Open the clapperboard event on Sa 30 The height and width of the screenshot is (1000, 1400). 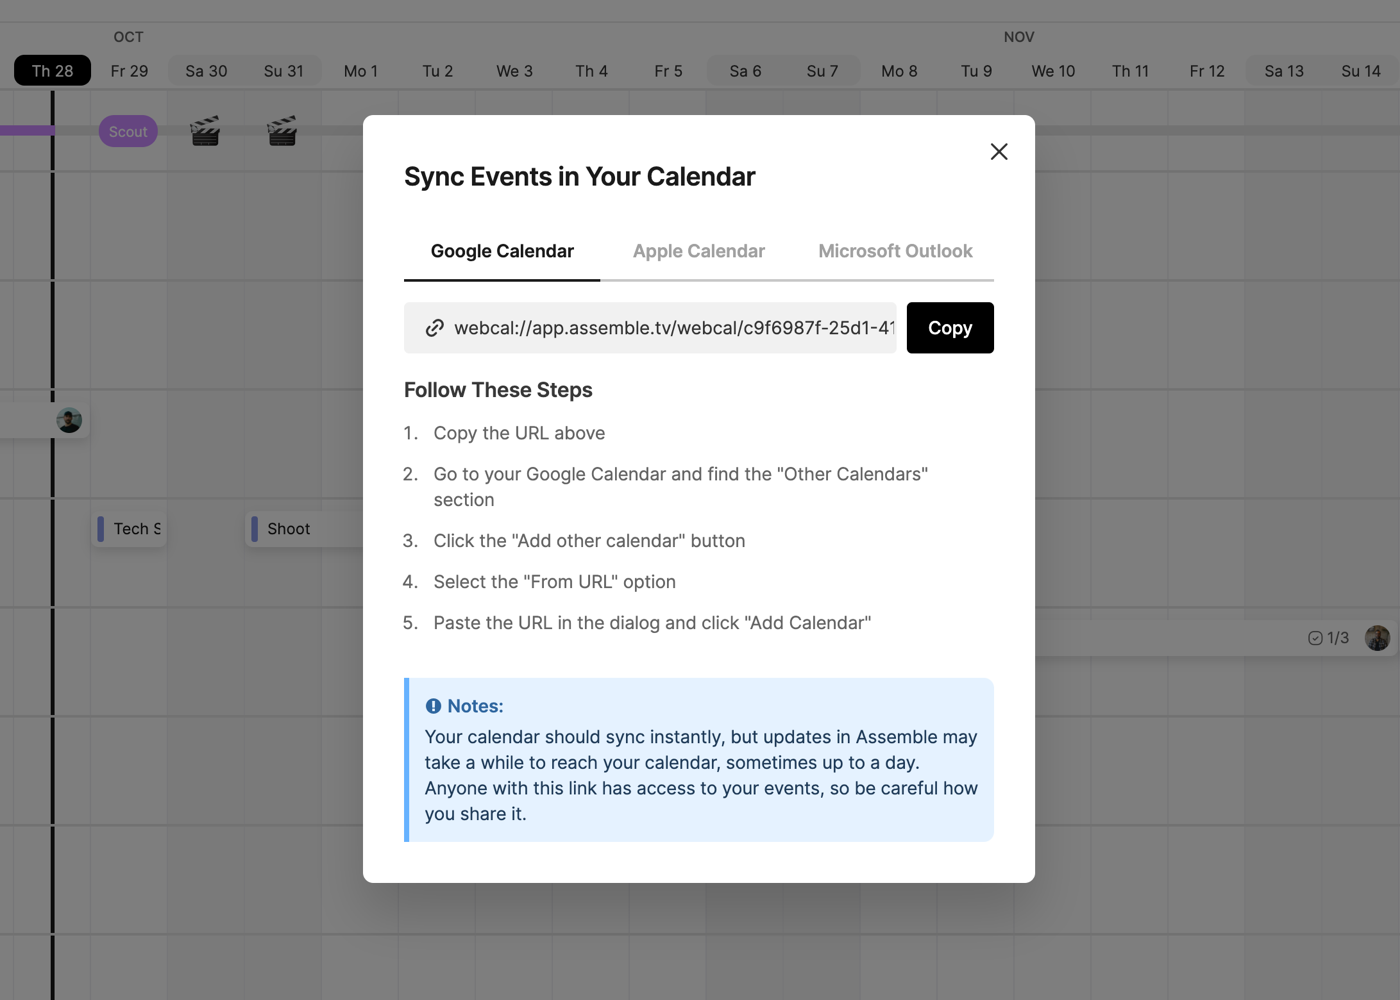pos(205,131)
